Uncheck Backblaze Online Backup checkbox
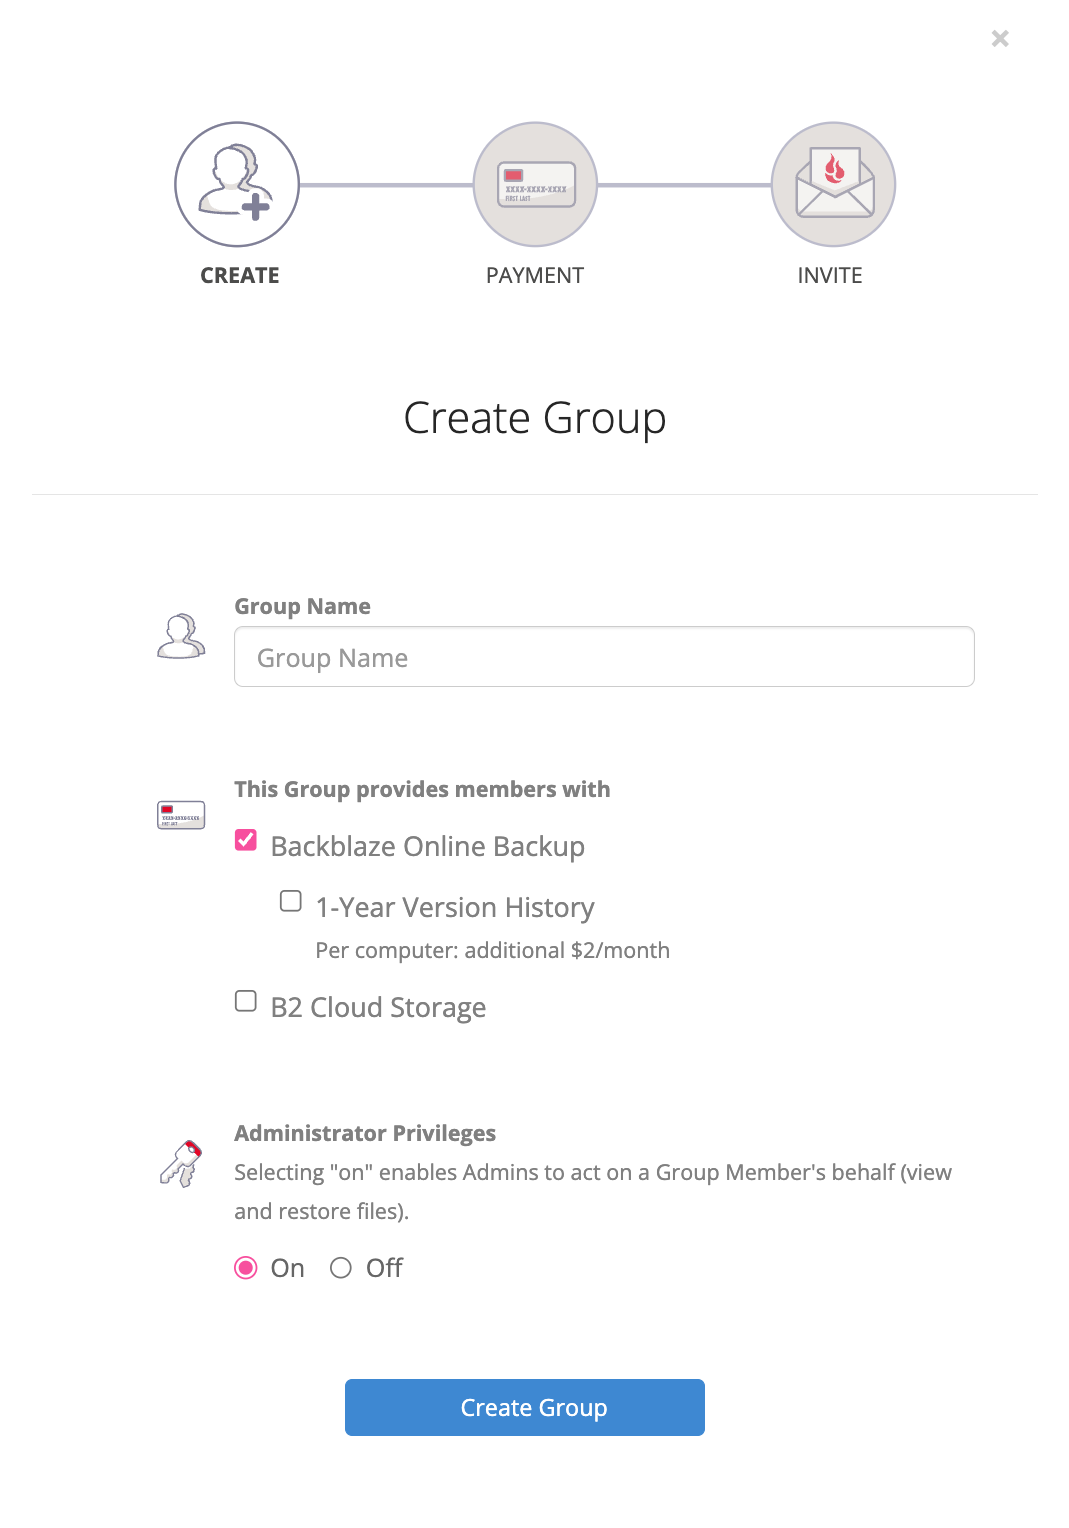The image size is (1069, 1528). [246, 840]
